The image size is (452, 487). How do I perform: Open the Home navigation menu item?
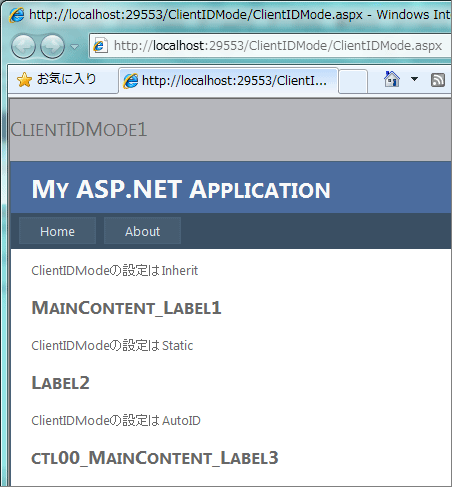tap(57, 231)
